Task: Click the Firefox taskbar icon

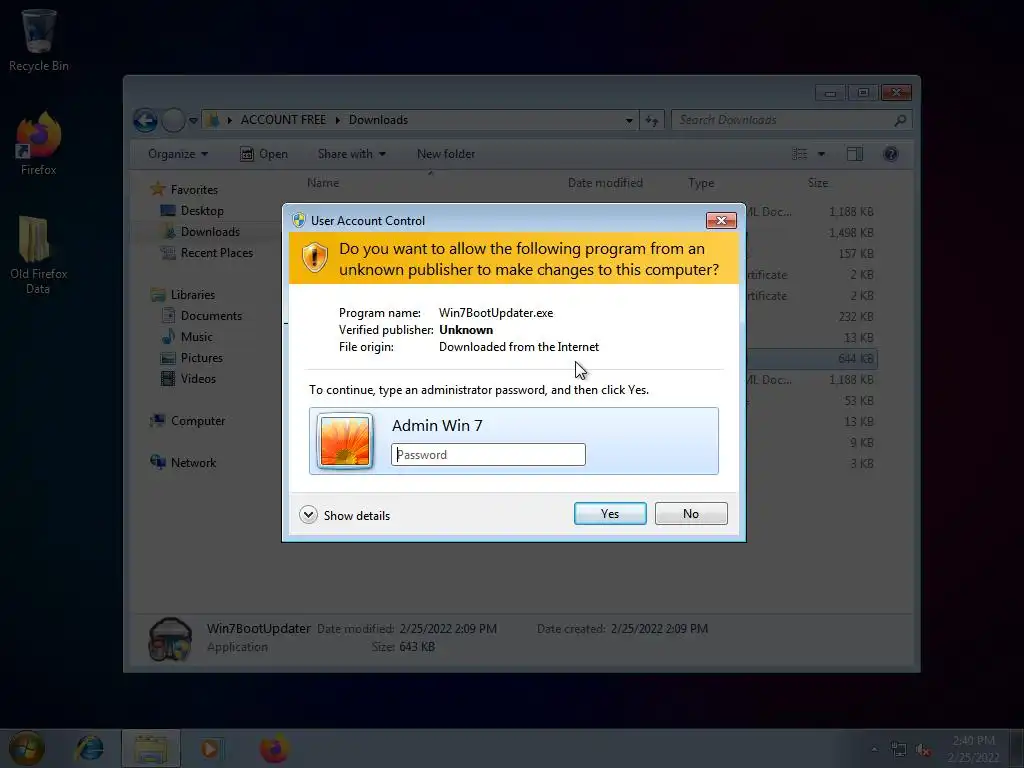Action: pos(274,748)
